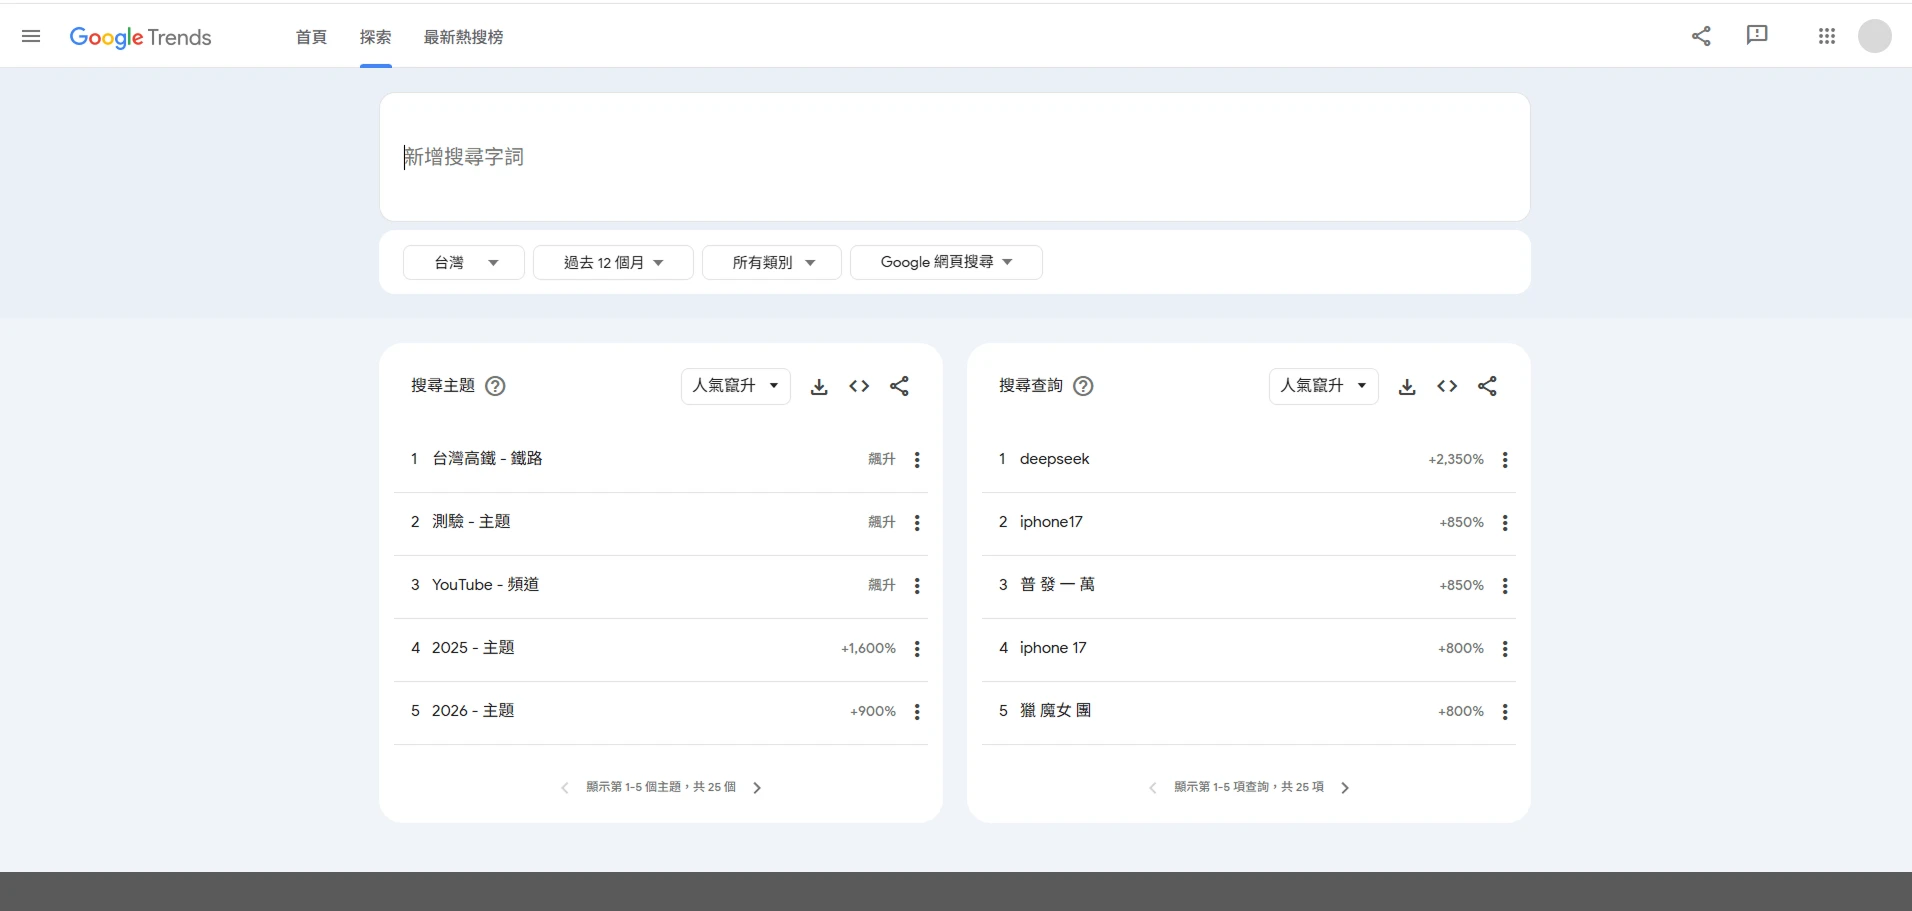Open the 所有類別 category dropdown

pyautogui.click(x=771, y=262)
